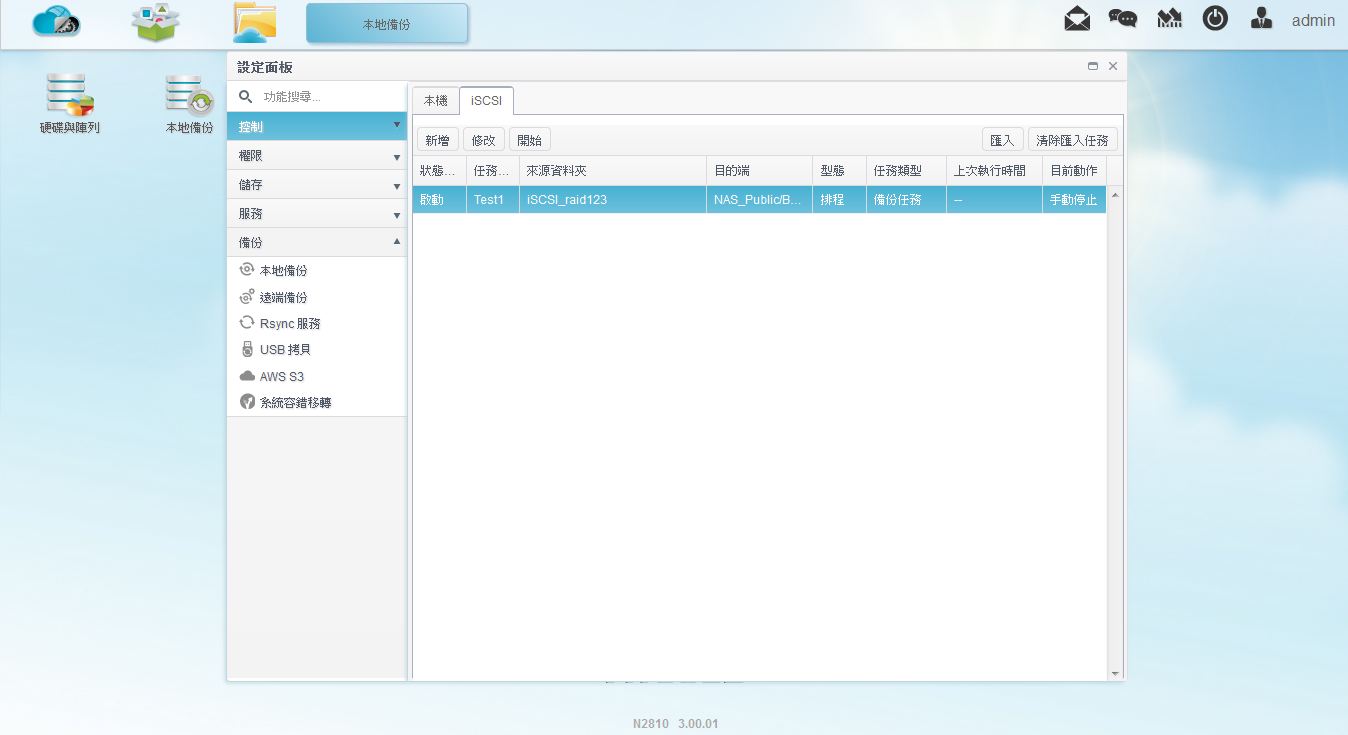
Task: Open the App Center box icon
Action: pyautogui.click(x=155, y=22)
